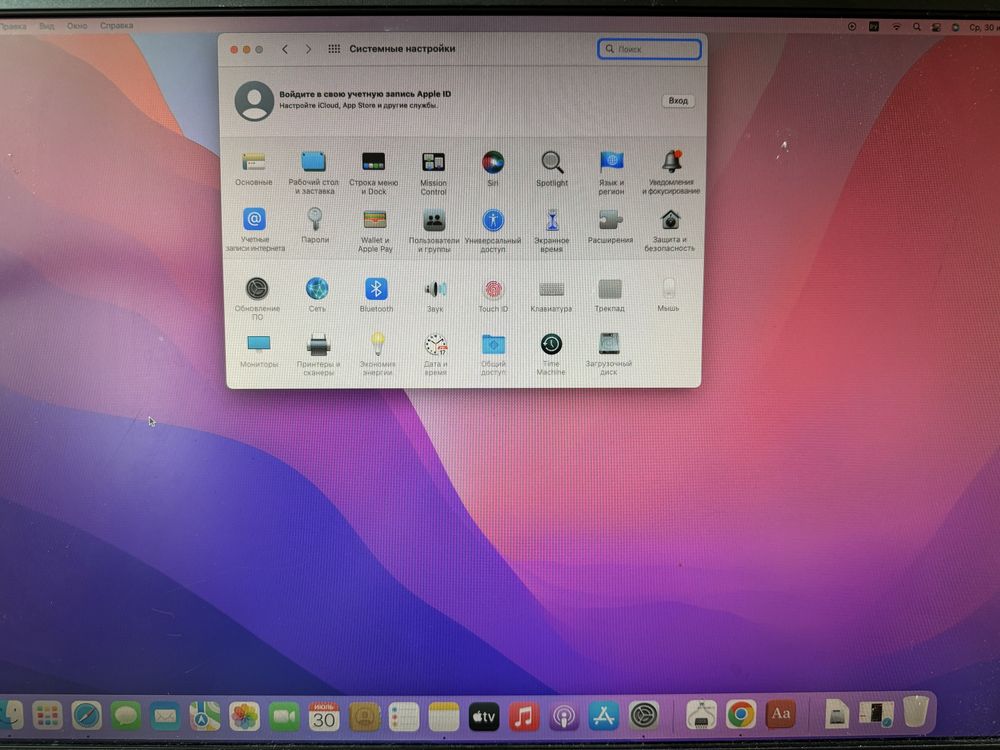Open the Вид menu
The width and height of the screenshot is (1000, 750).
[x=47, y=26]
